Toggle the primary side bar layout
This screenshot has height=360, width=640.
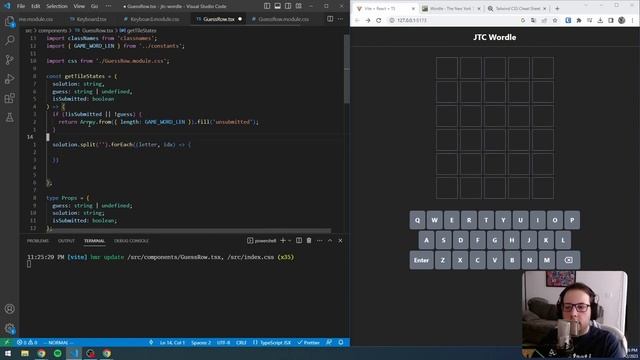(x=267, y=6)
